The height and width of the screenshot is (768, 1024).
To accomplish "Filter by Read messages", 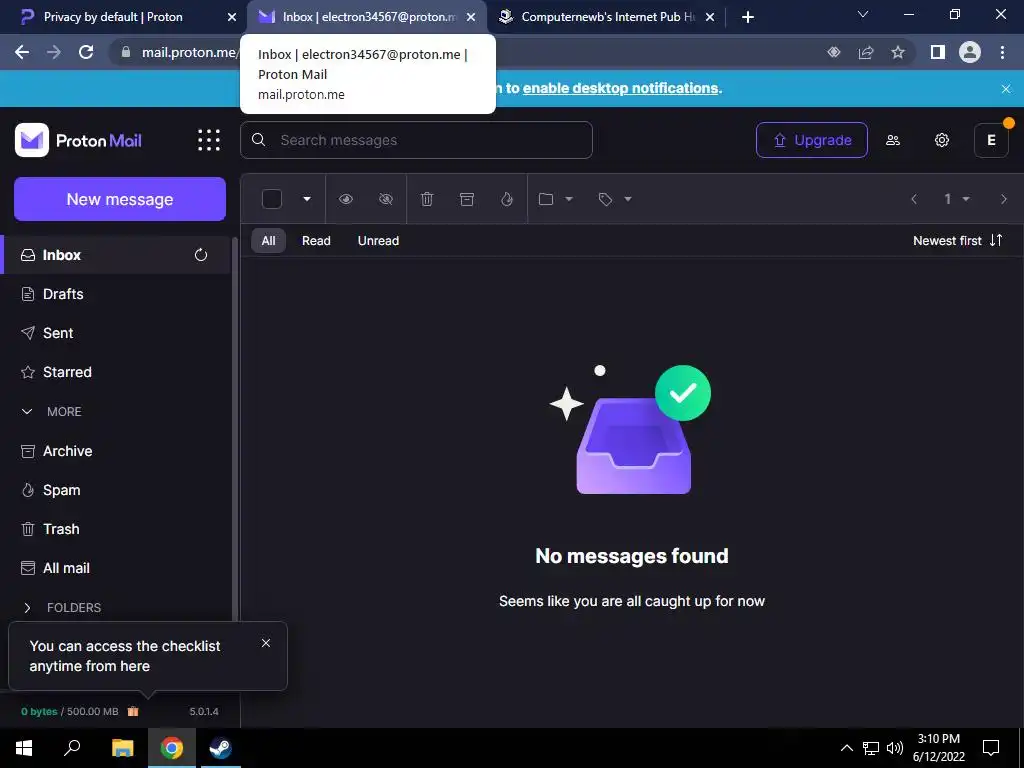I will (316, 241).
